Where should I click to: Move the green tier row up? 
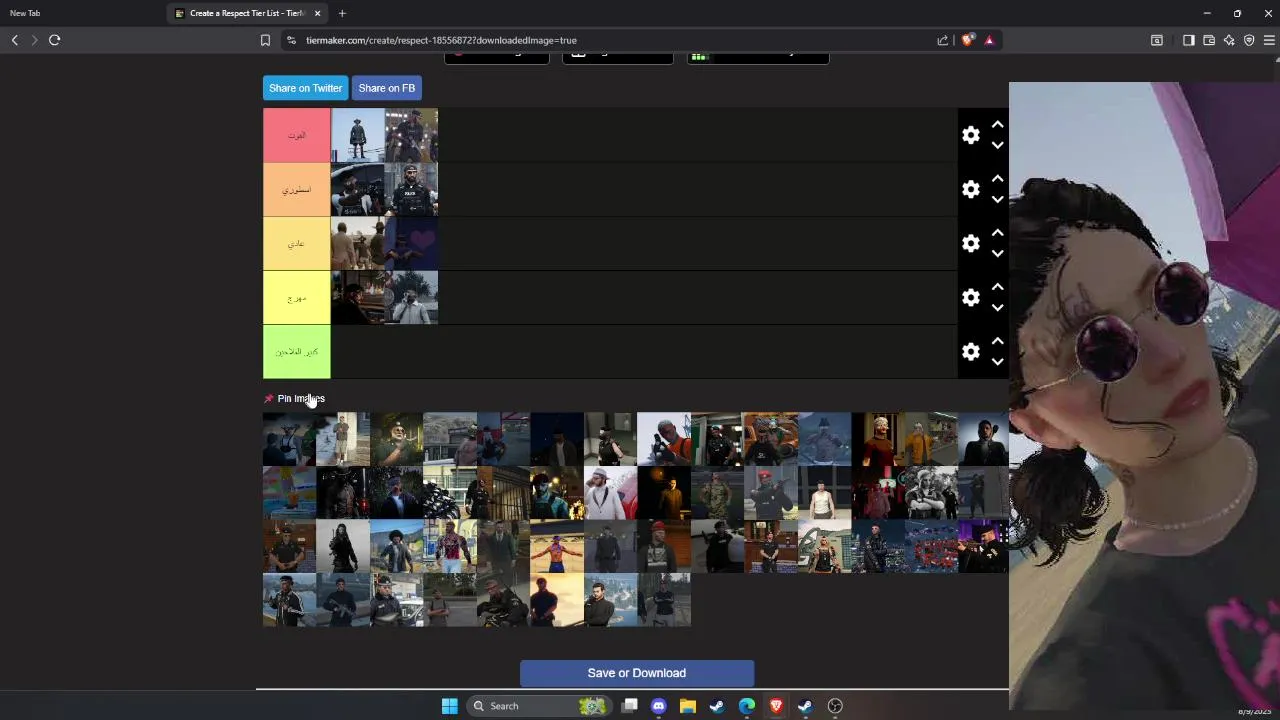click(997, 341)
